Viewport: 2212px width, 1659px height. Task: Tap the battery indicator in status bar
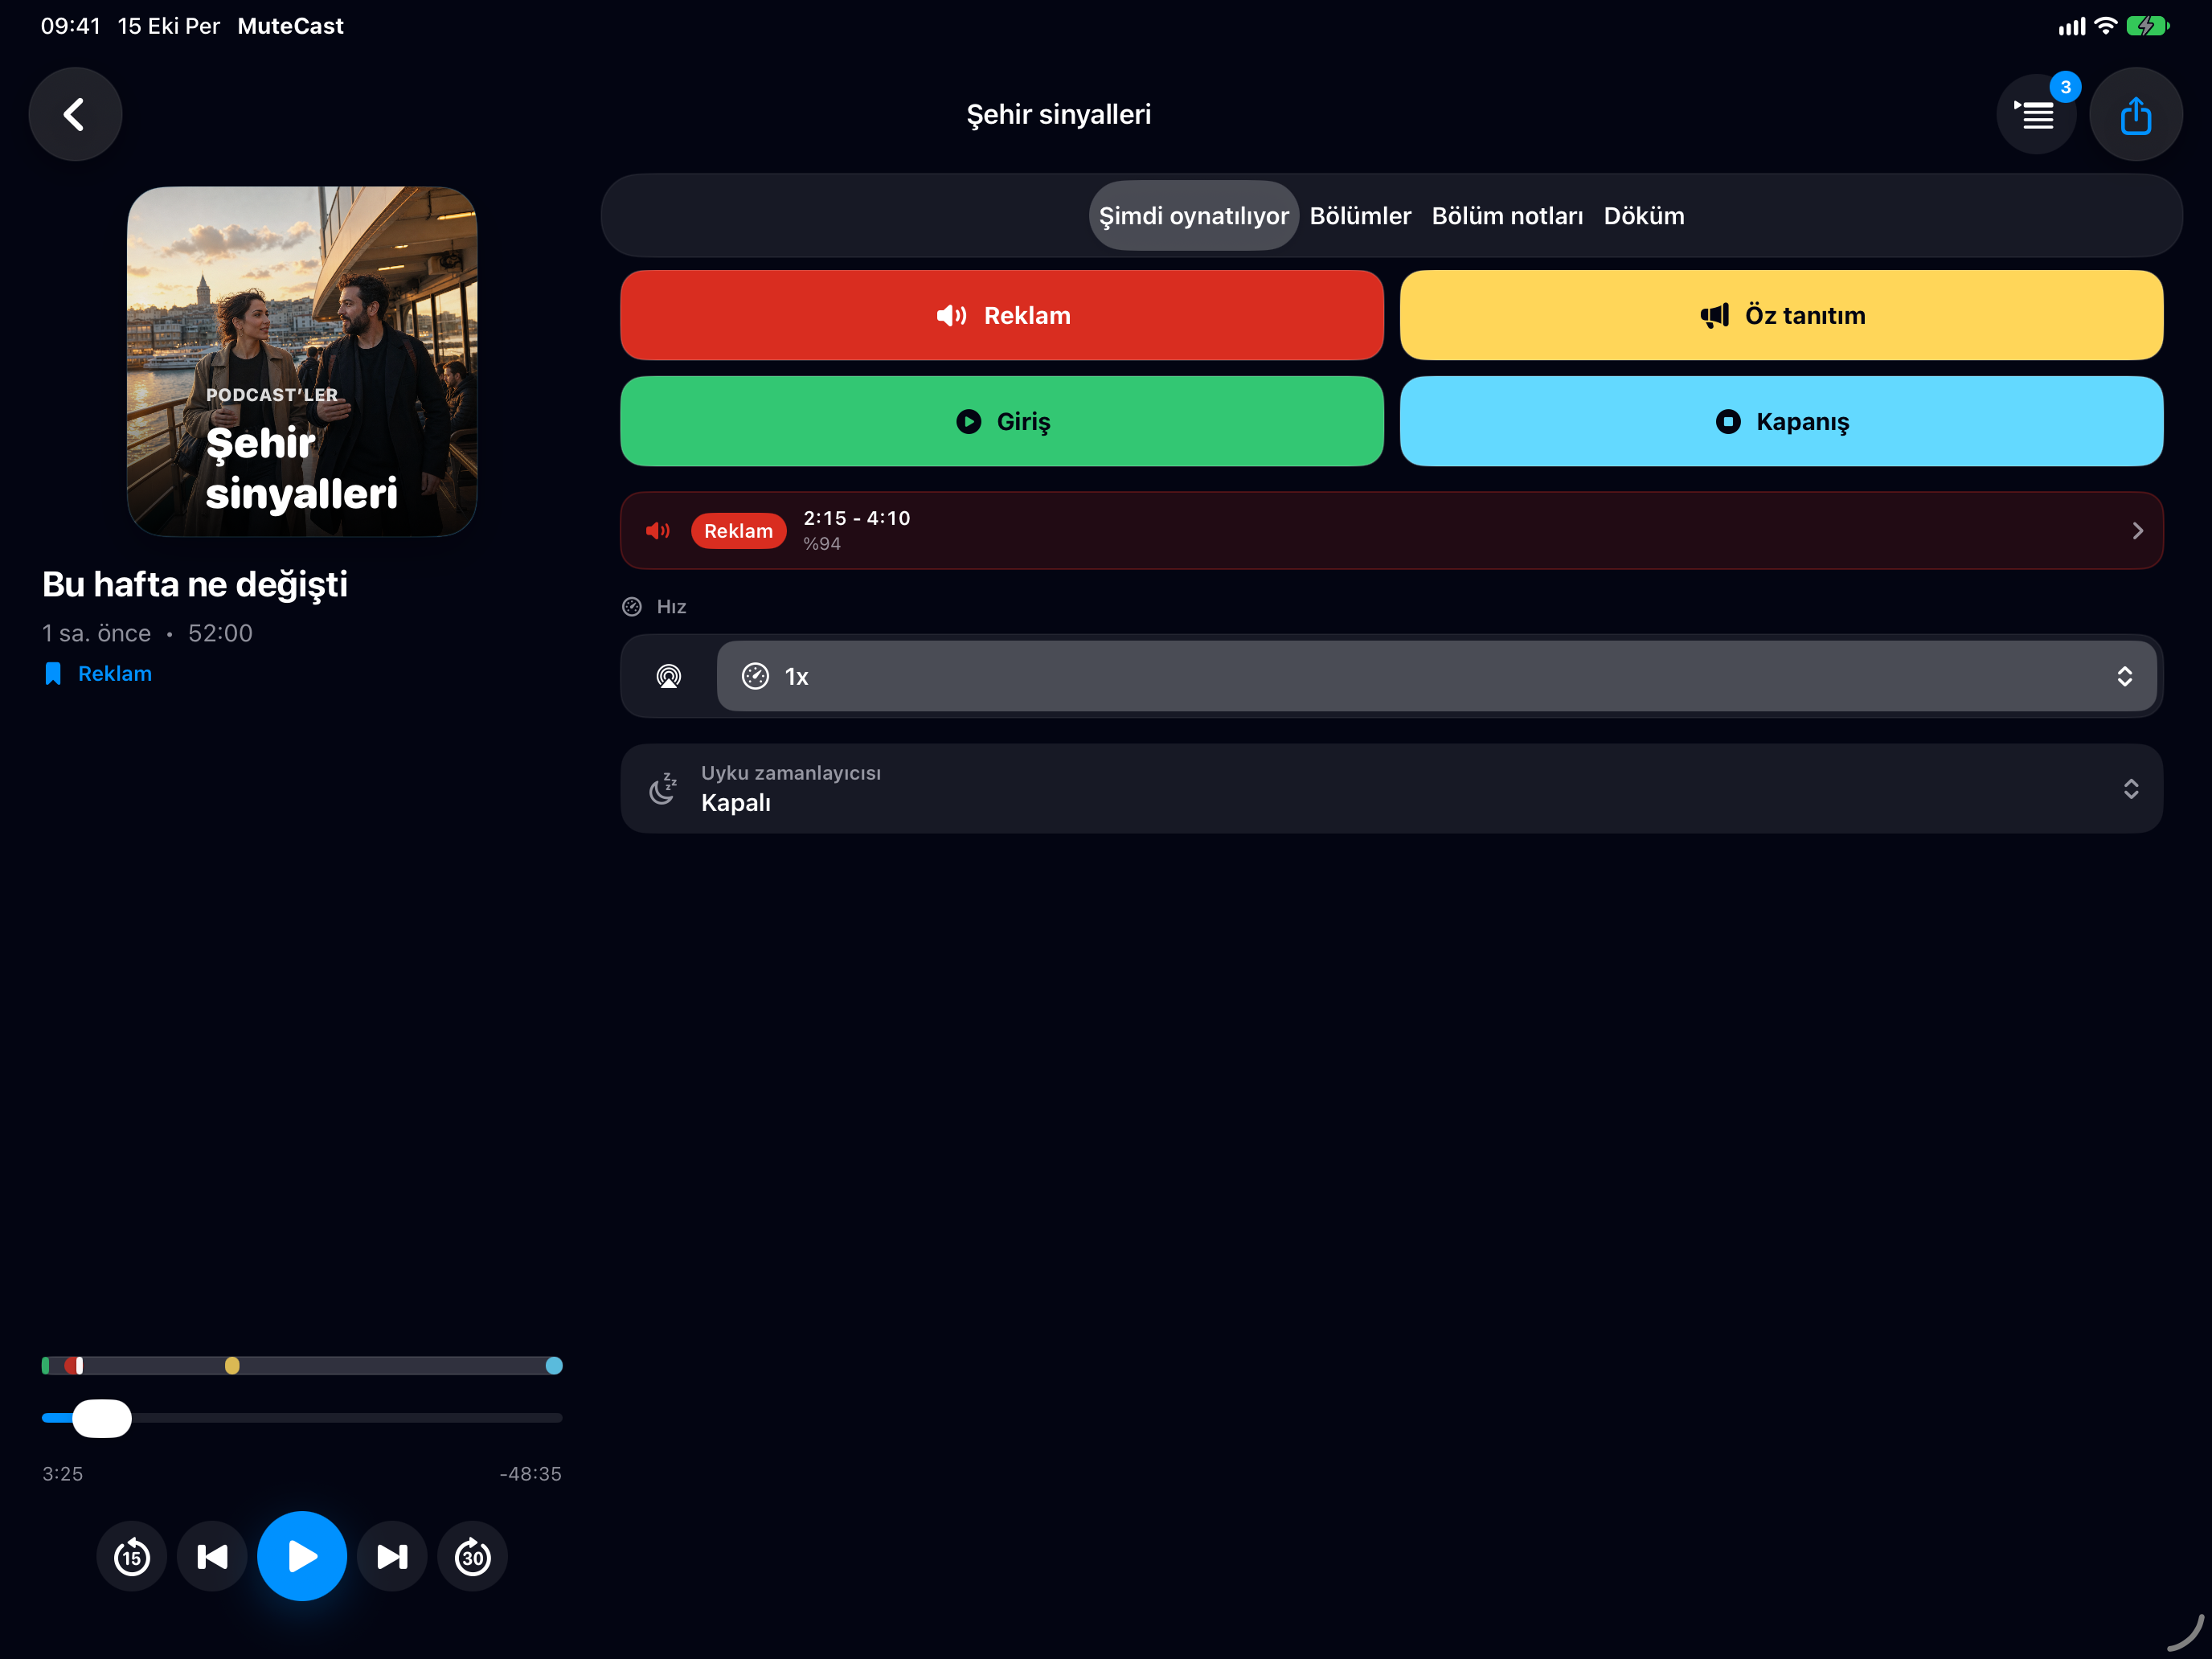click(2147, 26)
